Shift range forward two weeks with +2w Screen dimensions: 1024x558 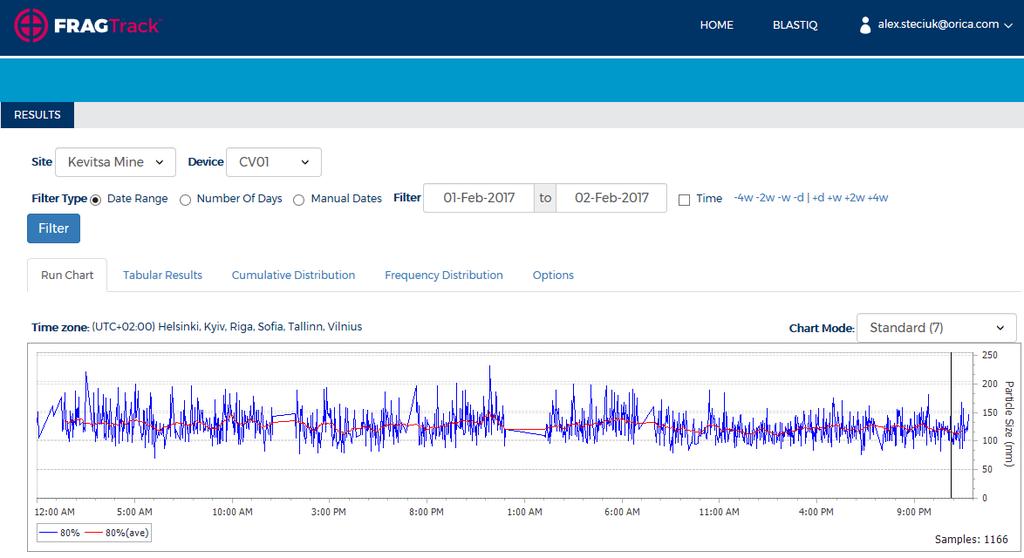[x=855, y=198]
